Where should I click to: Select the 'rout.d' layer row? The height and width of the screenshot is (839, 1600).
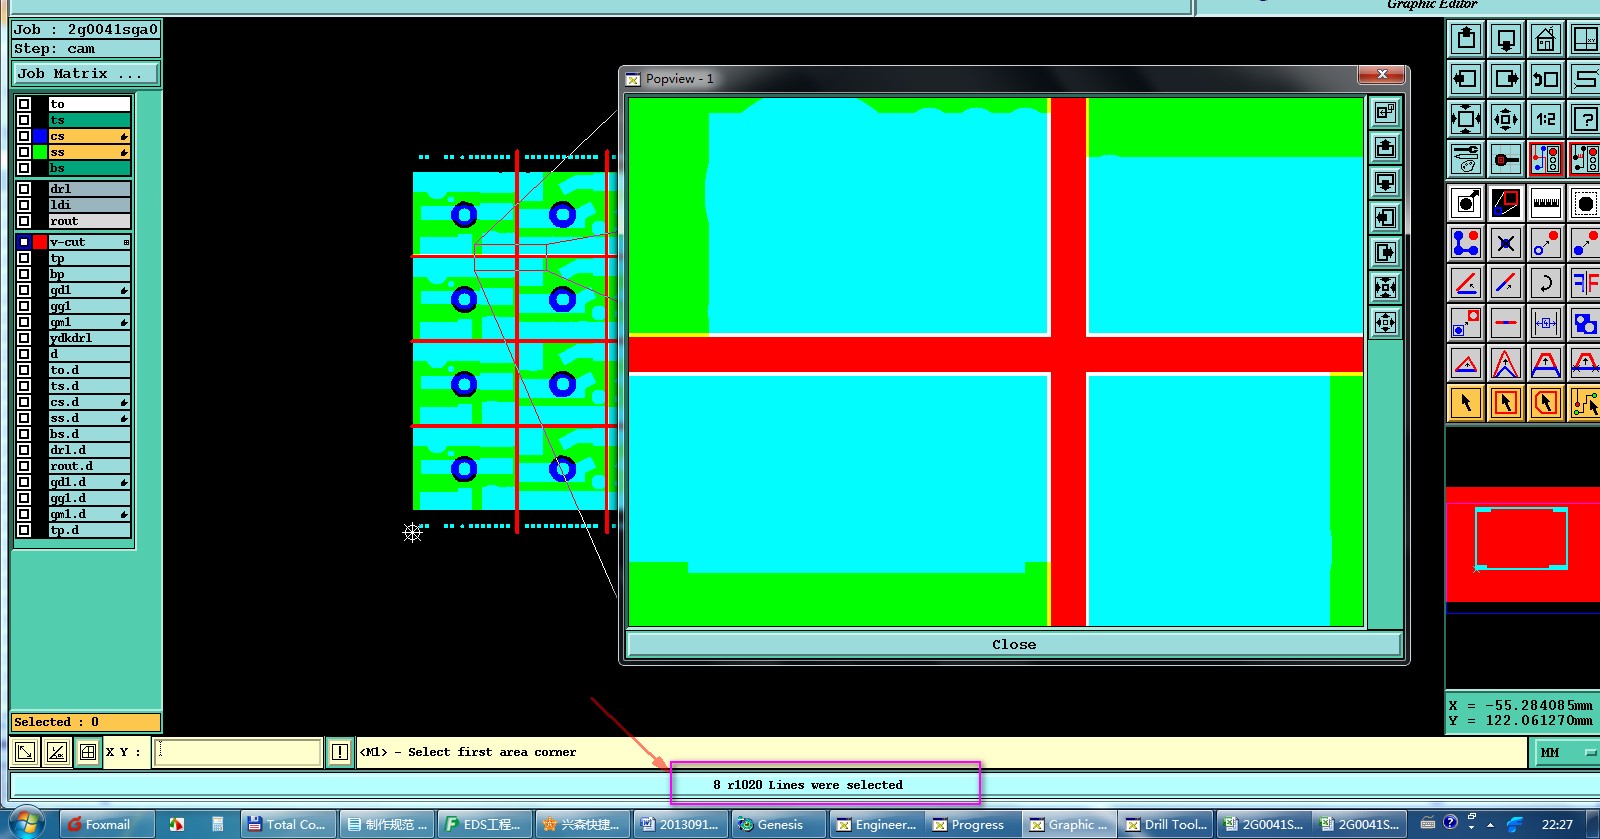(89, 466)
